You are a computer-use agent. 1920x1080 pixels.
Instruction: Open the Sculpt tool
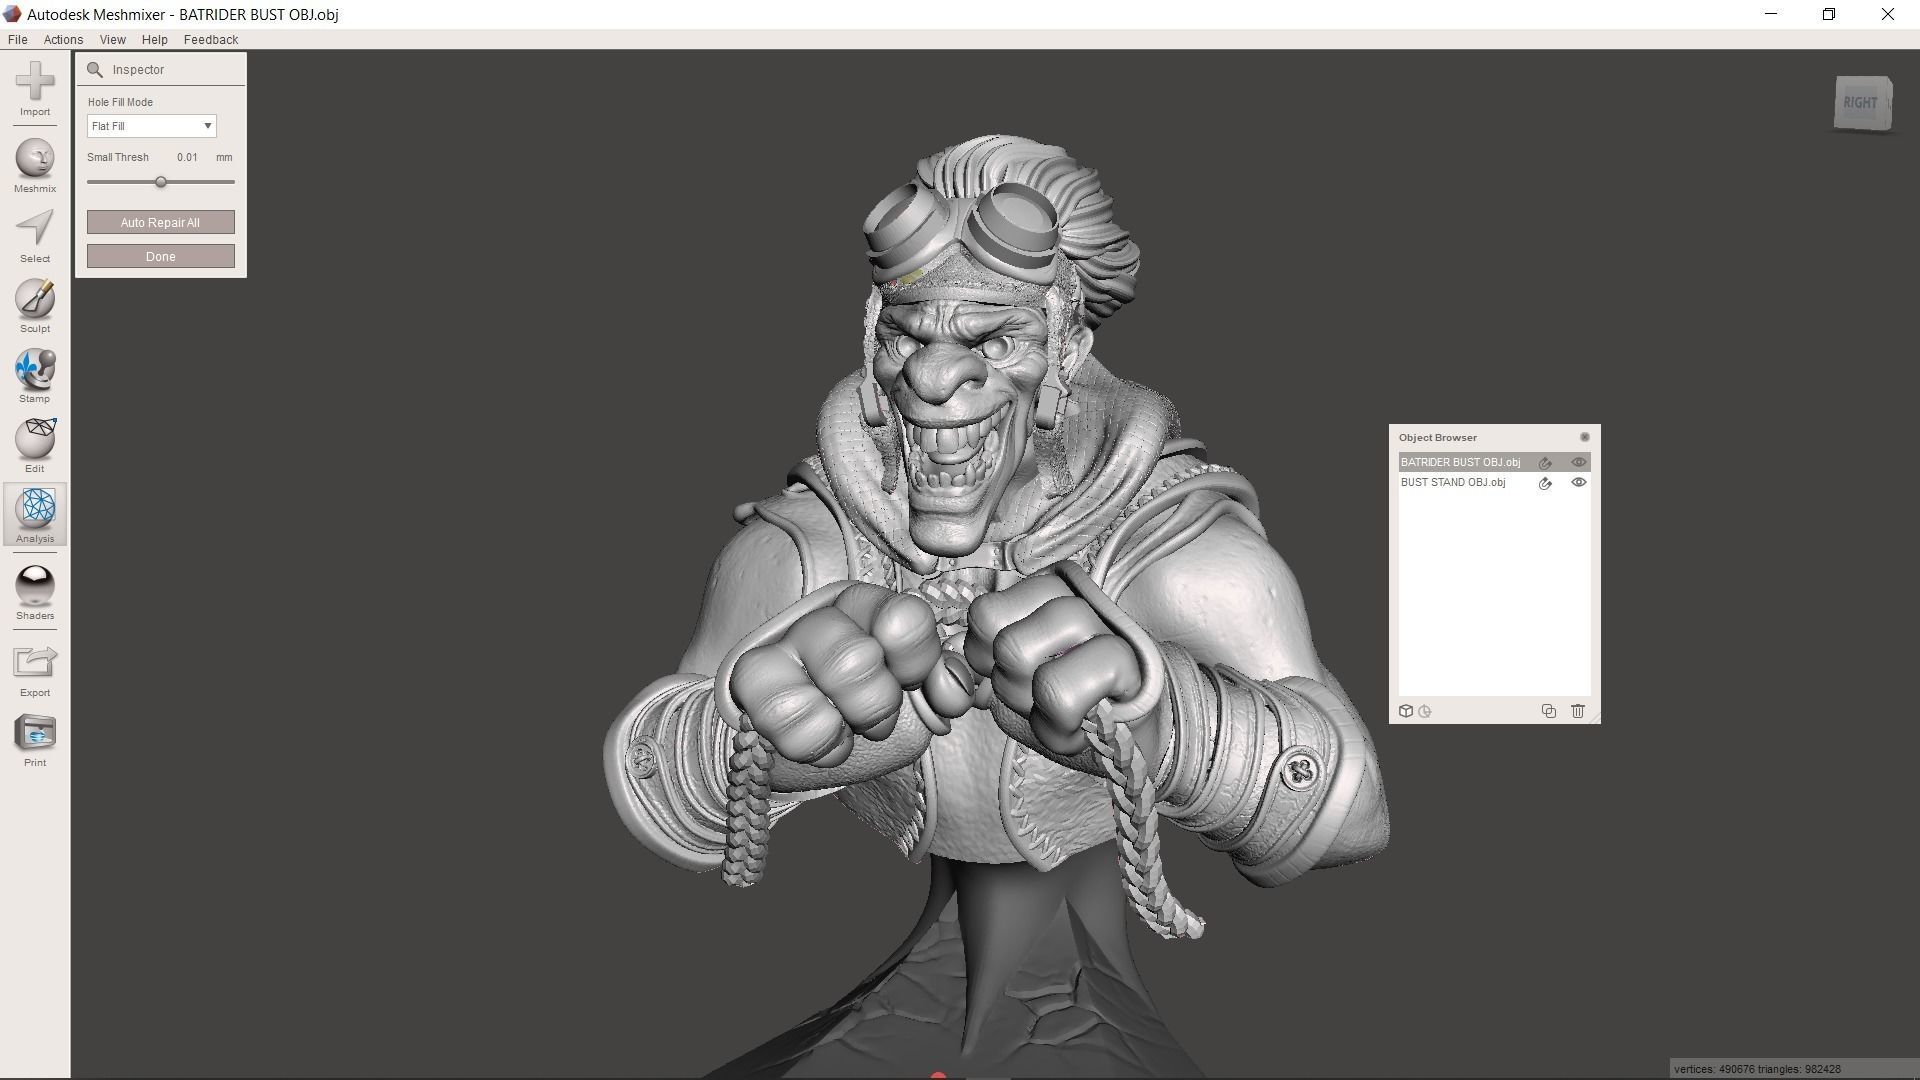[x=35, y=306]
